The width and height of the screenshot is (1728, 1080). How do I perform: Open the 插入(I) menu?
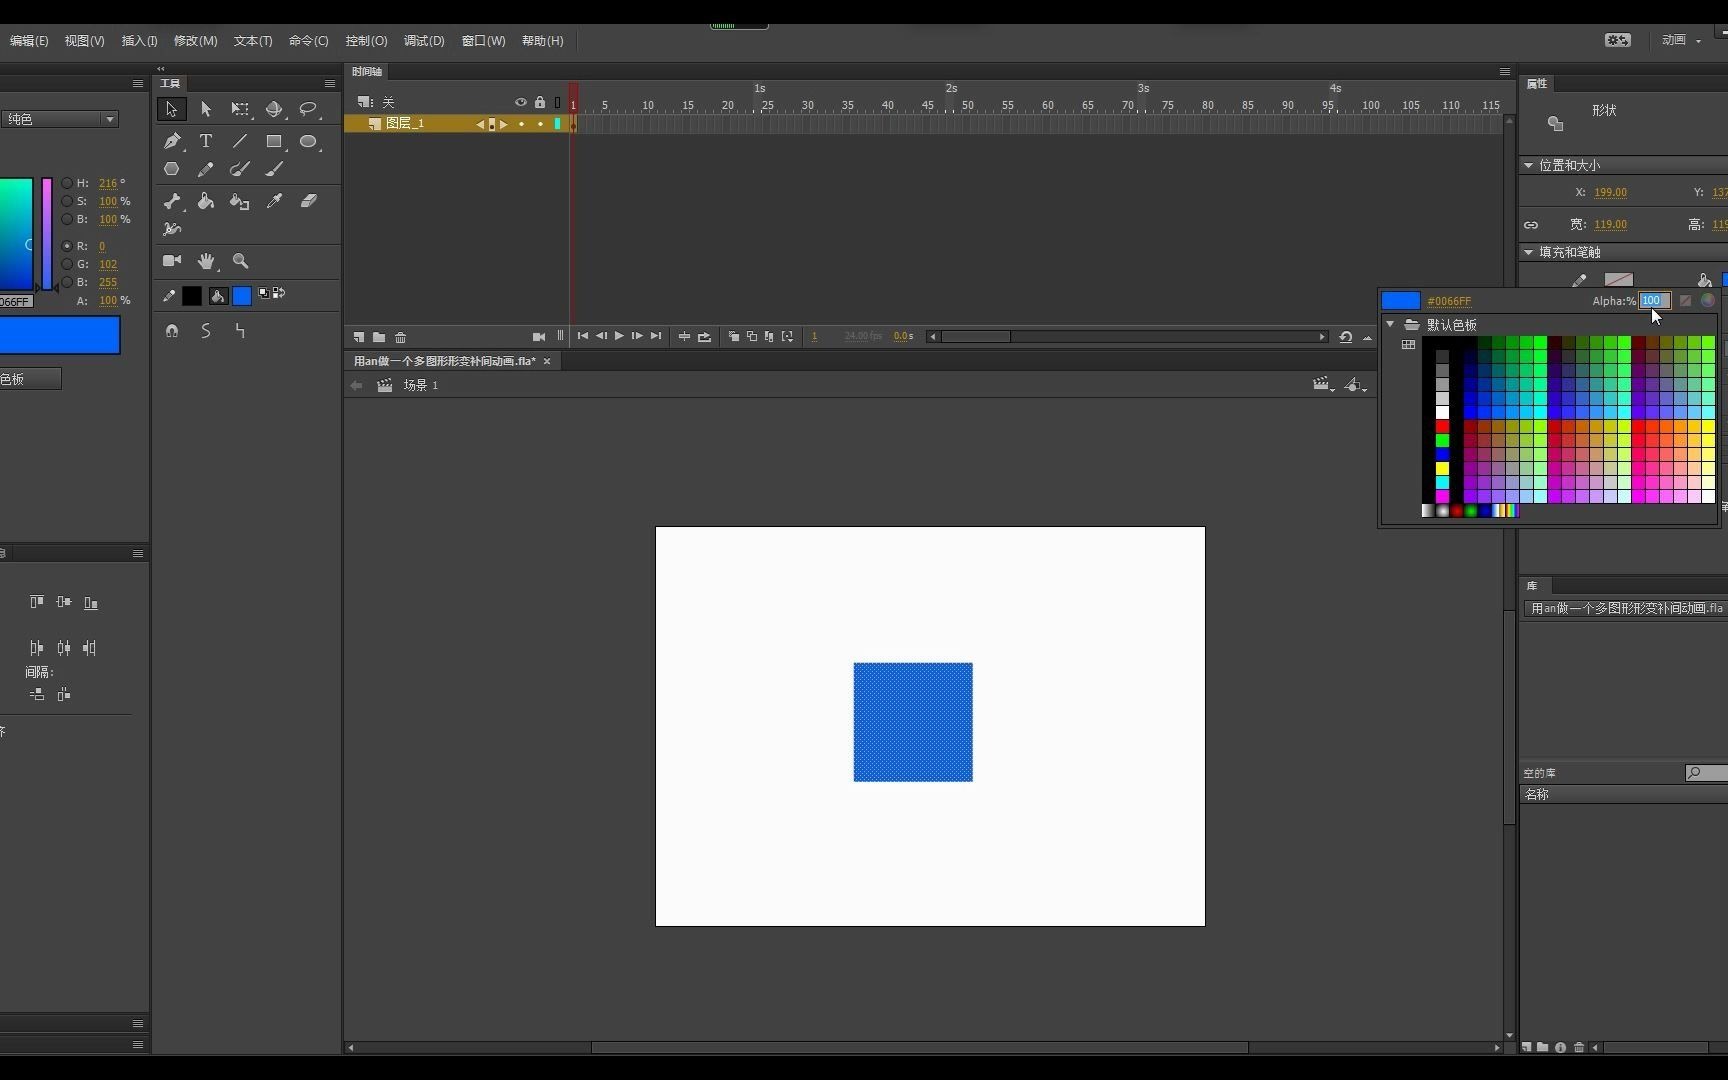click(139, 41)
